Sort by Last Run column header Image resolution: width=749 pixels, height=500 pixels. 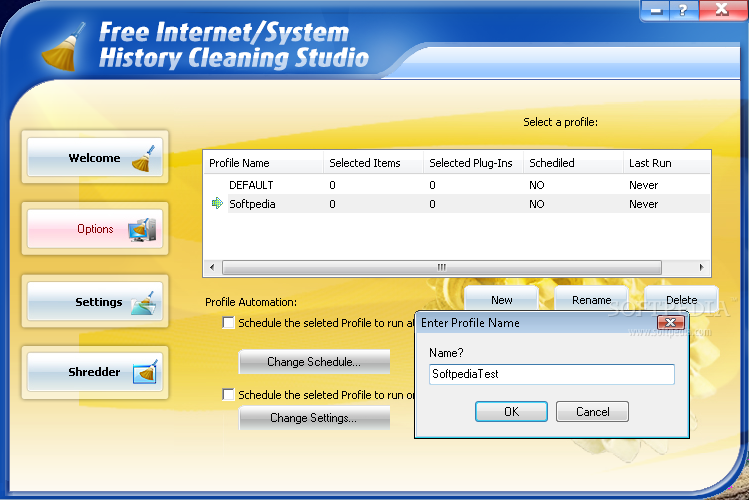(667, 163)
